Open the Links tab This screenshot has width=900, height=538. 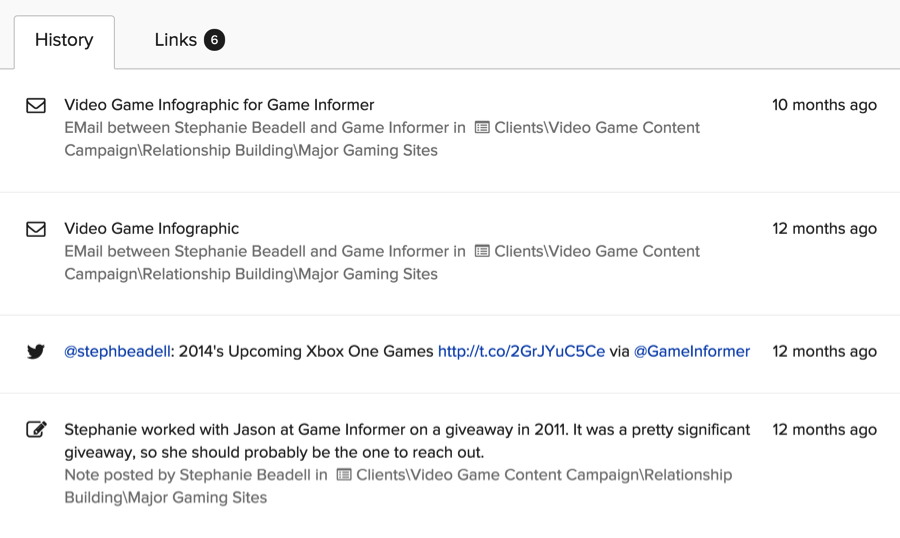pyautogui.click(x=175, y=41)
